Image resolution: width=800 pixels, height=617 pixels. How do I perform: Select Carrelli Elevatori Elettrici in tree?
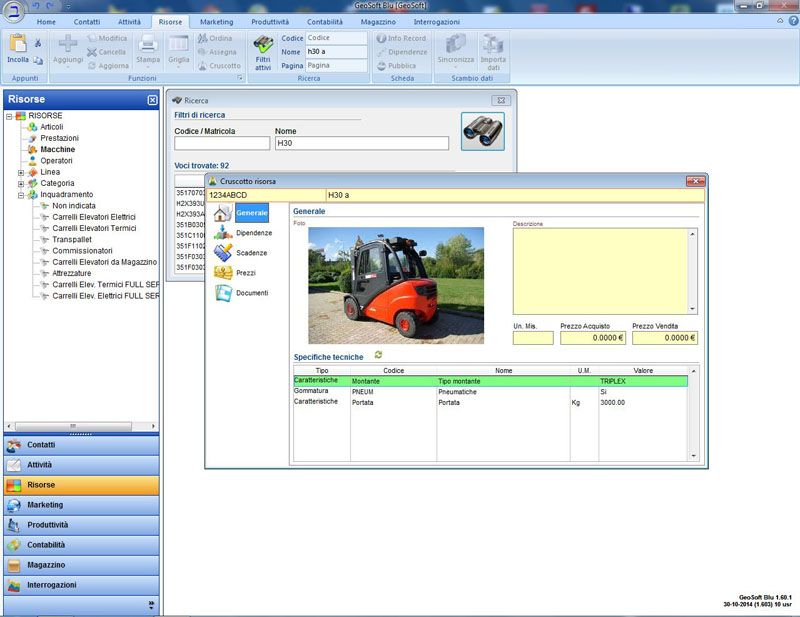click(94, 217)
